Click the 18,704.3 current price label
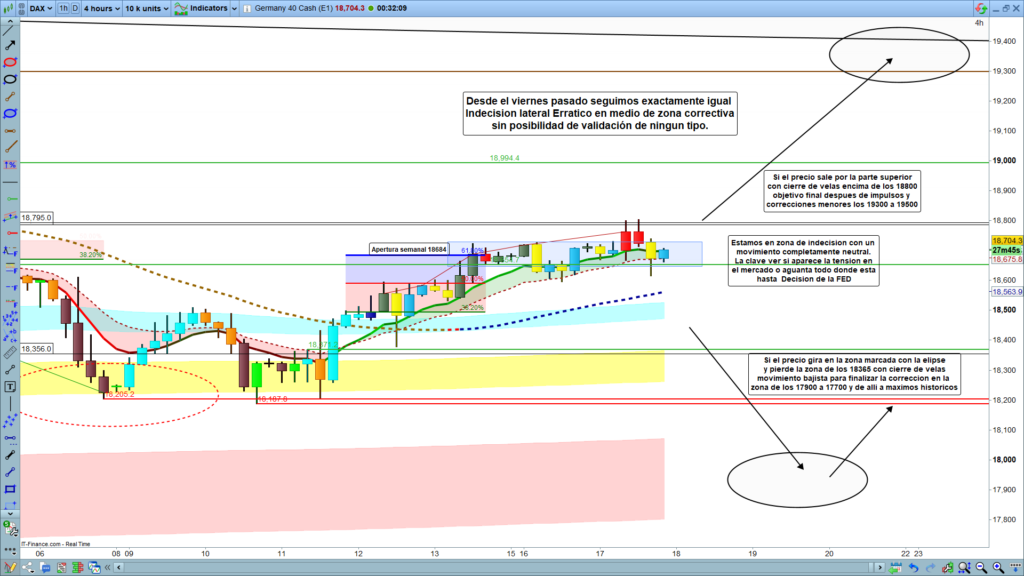This screenshot has width=1024, height=576. [1004, 241]
